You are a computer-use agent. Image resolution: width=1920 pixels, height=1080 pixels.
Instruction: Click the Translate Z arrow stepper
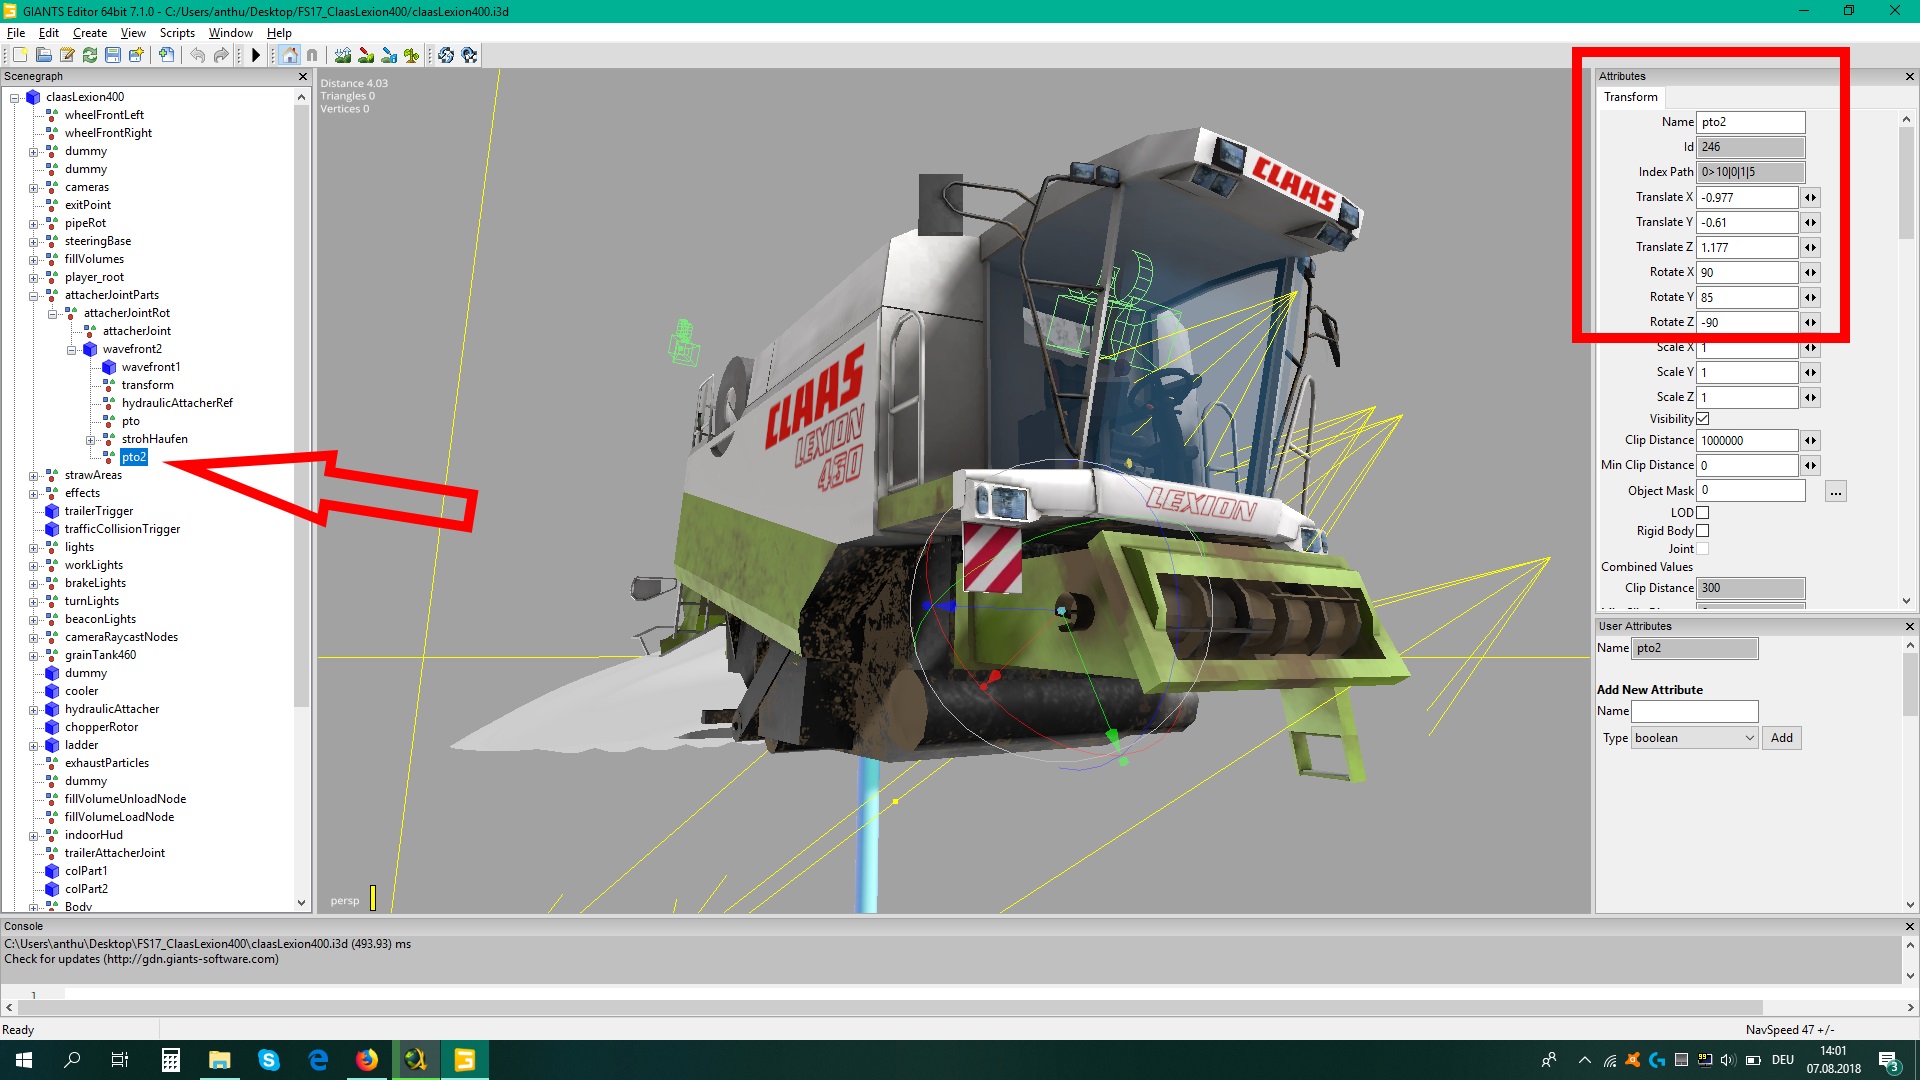coord(1810,248)
